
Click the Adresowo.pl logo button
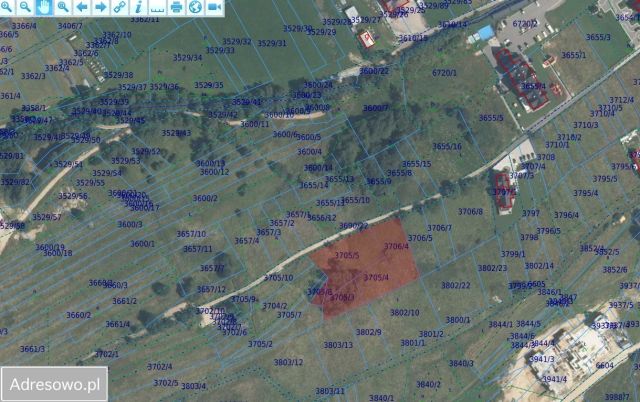54,384
